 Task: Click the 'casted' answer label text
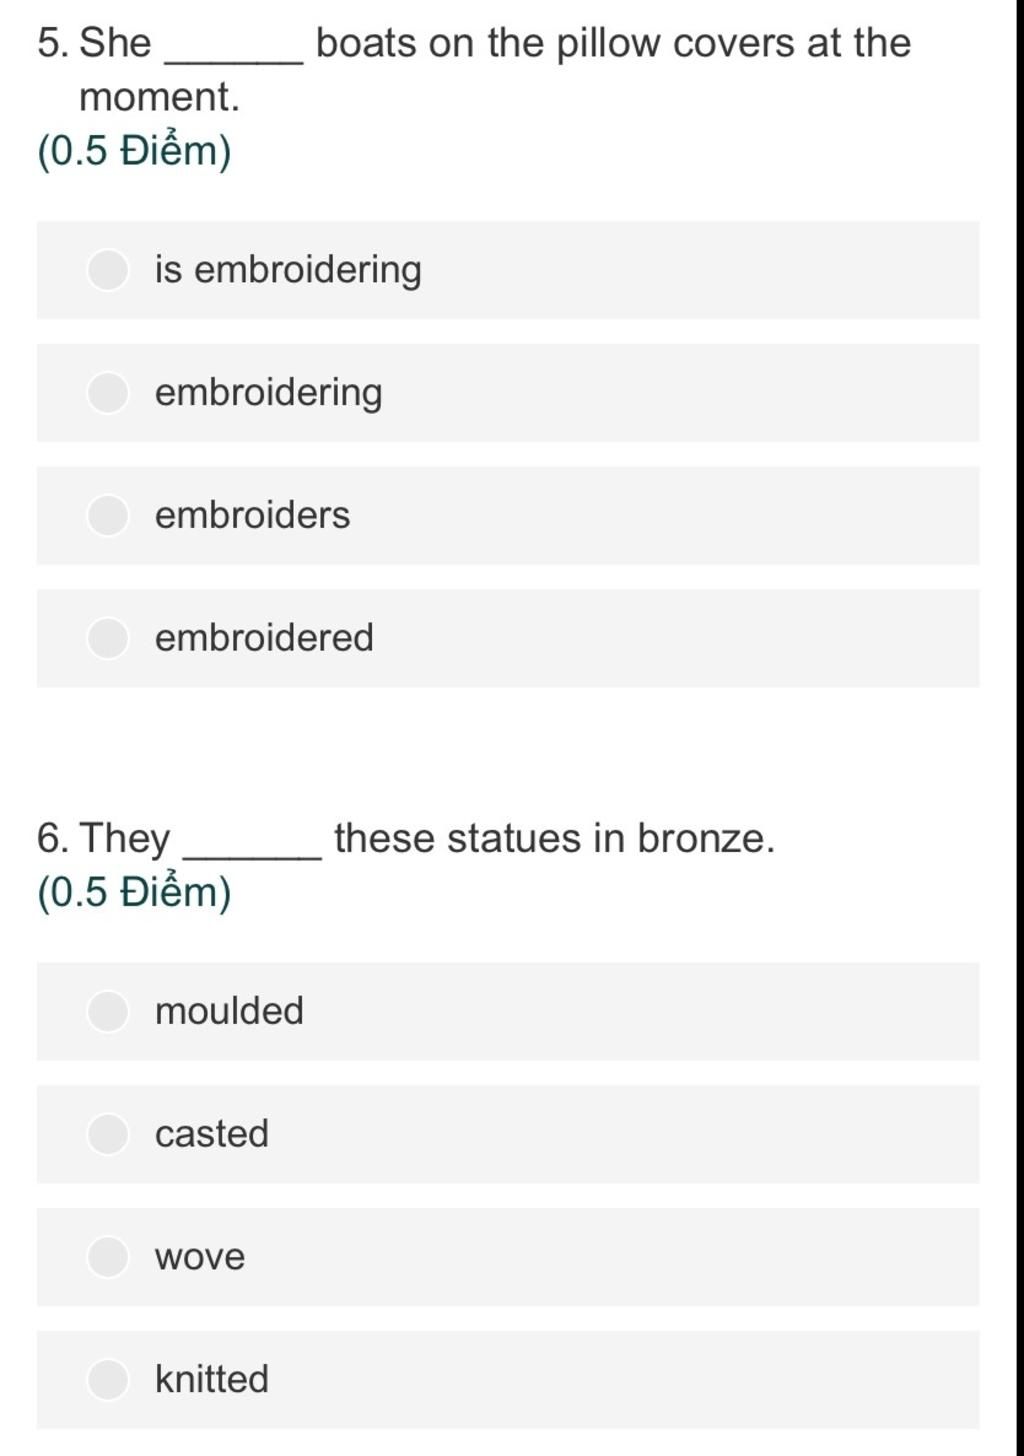[212, 1134]
